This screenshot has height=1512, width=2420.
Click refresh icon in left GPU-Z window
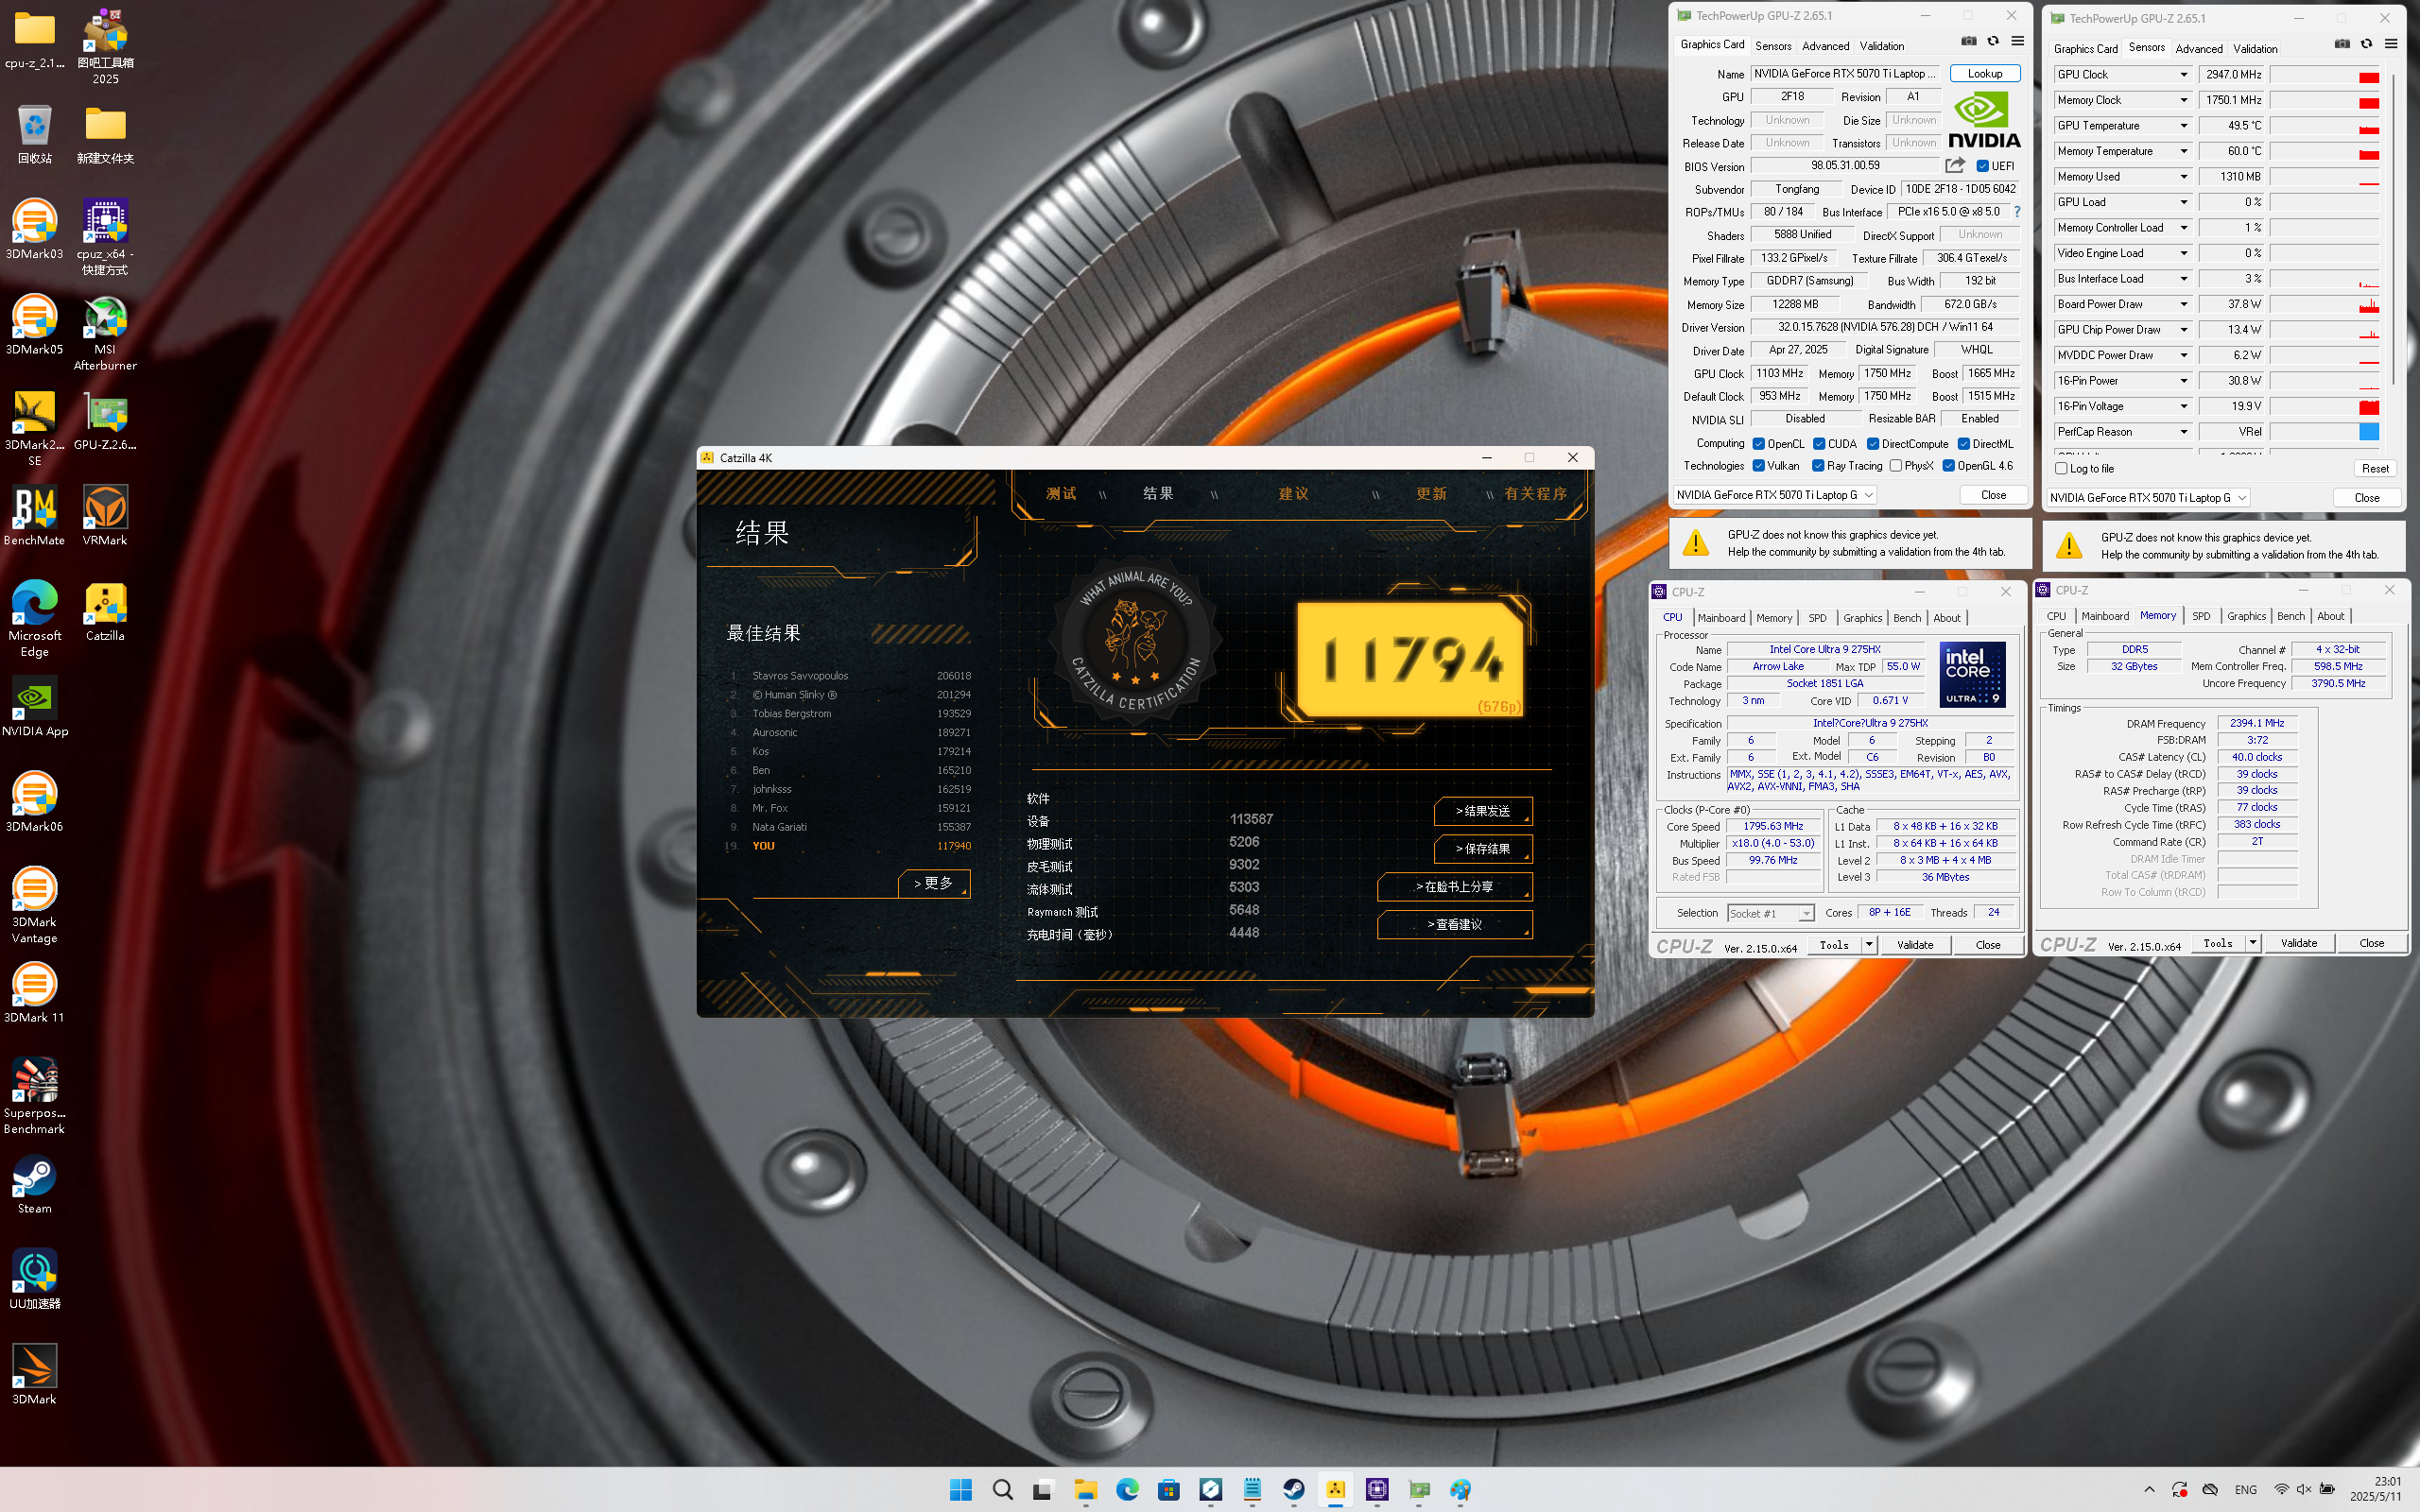pos(1993,41)
